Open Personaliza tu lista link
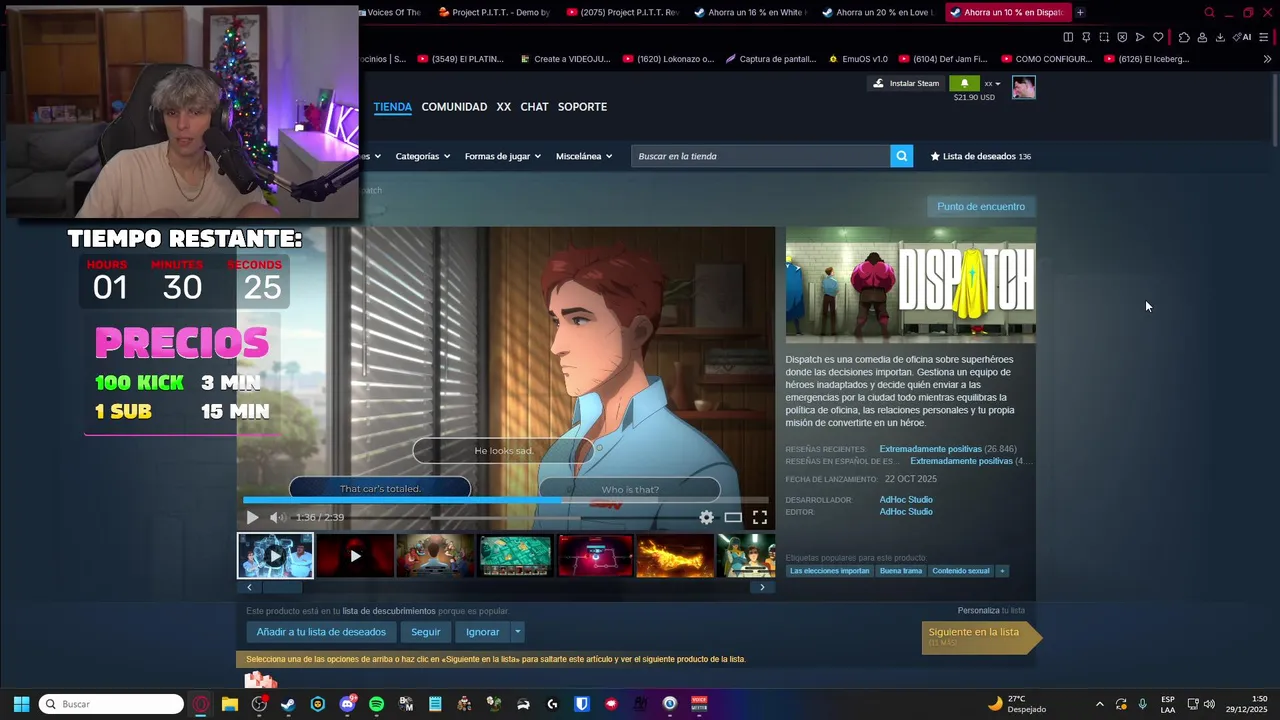The height and width of the screenshot is (720, 1280). (991, 610)
